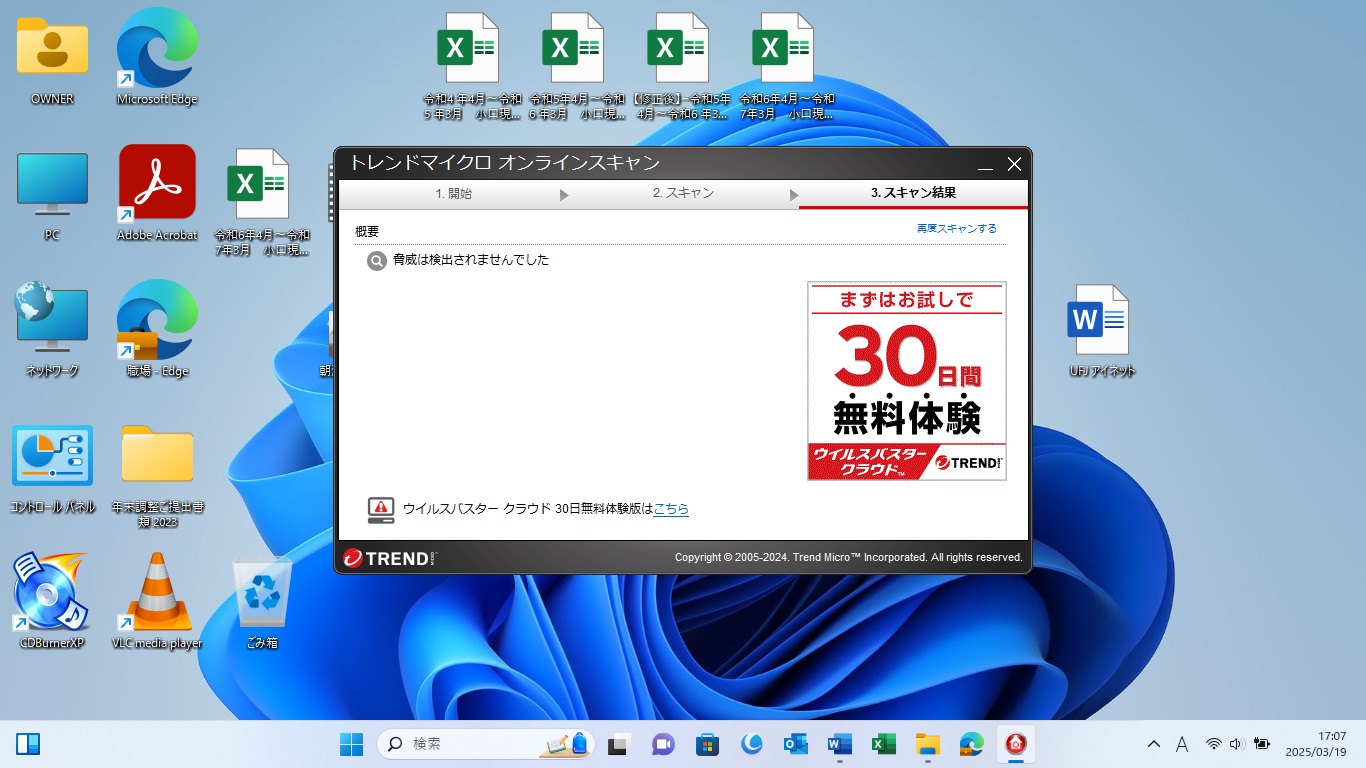
Task: Open the UFJ アイネット Word document
Action: pyautogui.click(x=1101, y=320)
